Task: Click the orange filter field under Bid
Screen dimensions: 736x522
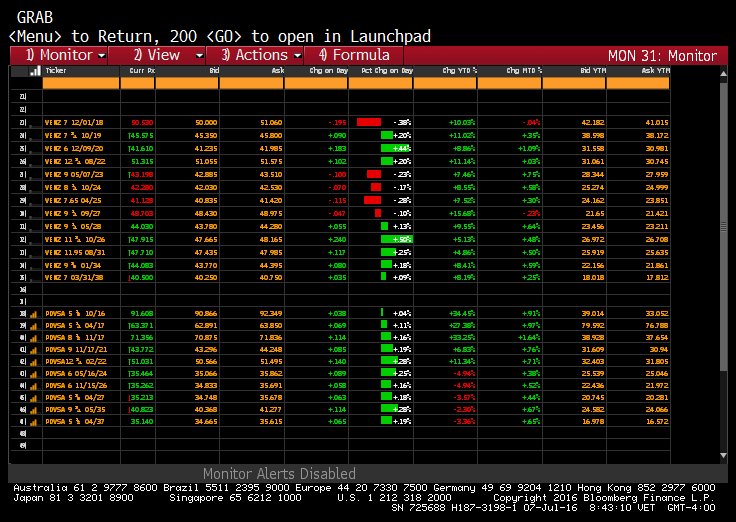Action: pyautogui.click(x=187, y=83)
